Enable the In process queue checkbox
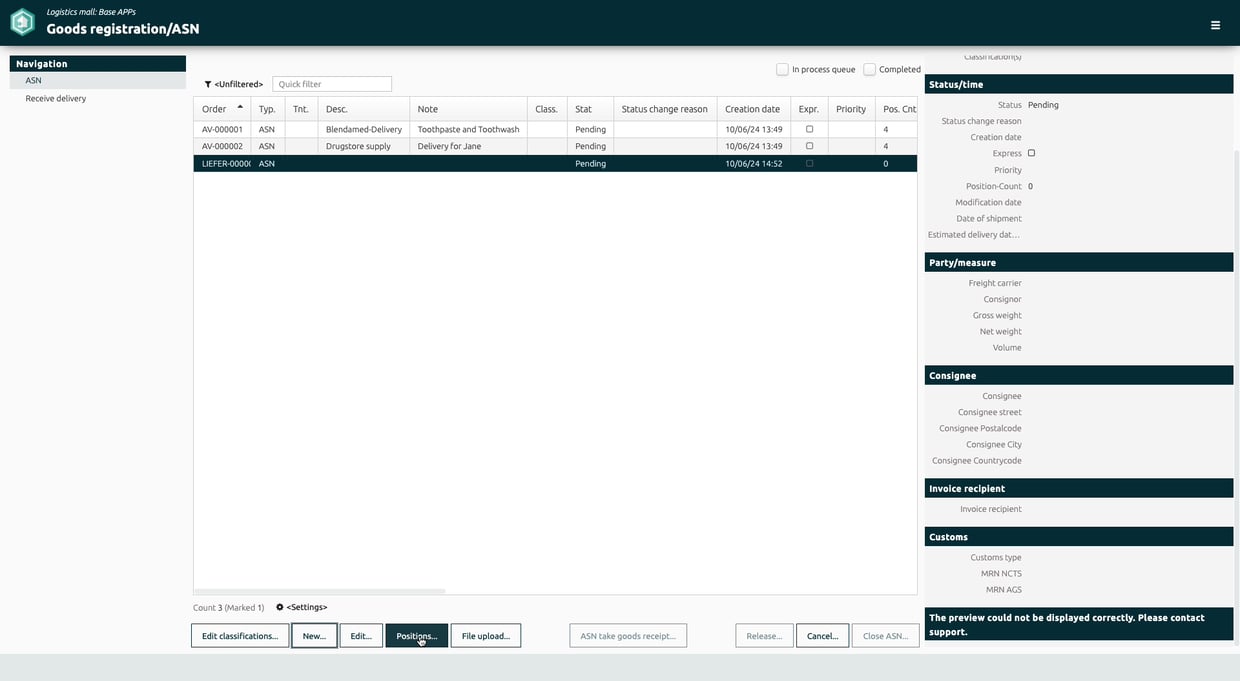 tap(782, 69)
